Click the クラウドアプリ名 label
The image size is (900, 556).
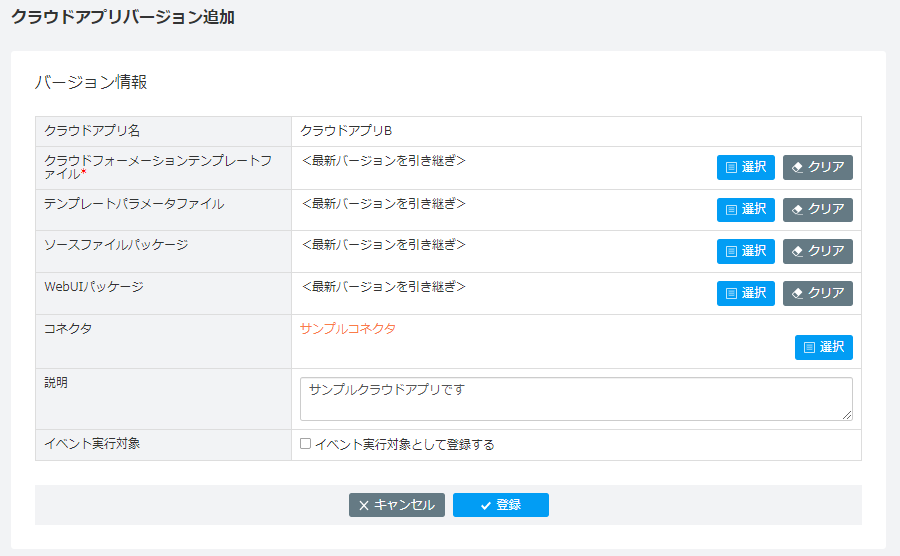pyautogui.click(x=92, y=131)
